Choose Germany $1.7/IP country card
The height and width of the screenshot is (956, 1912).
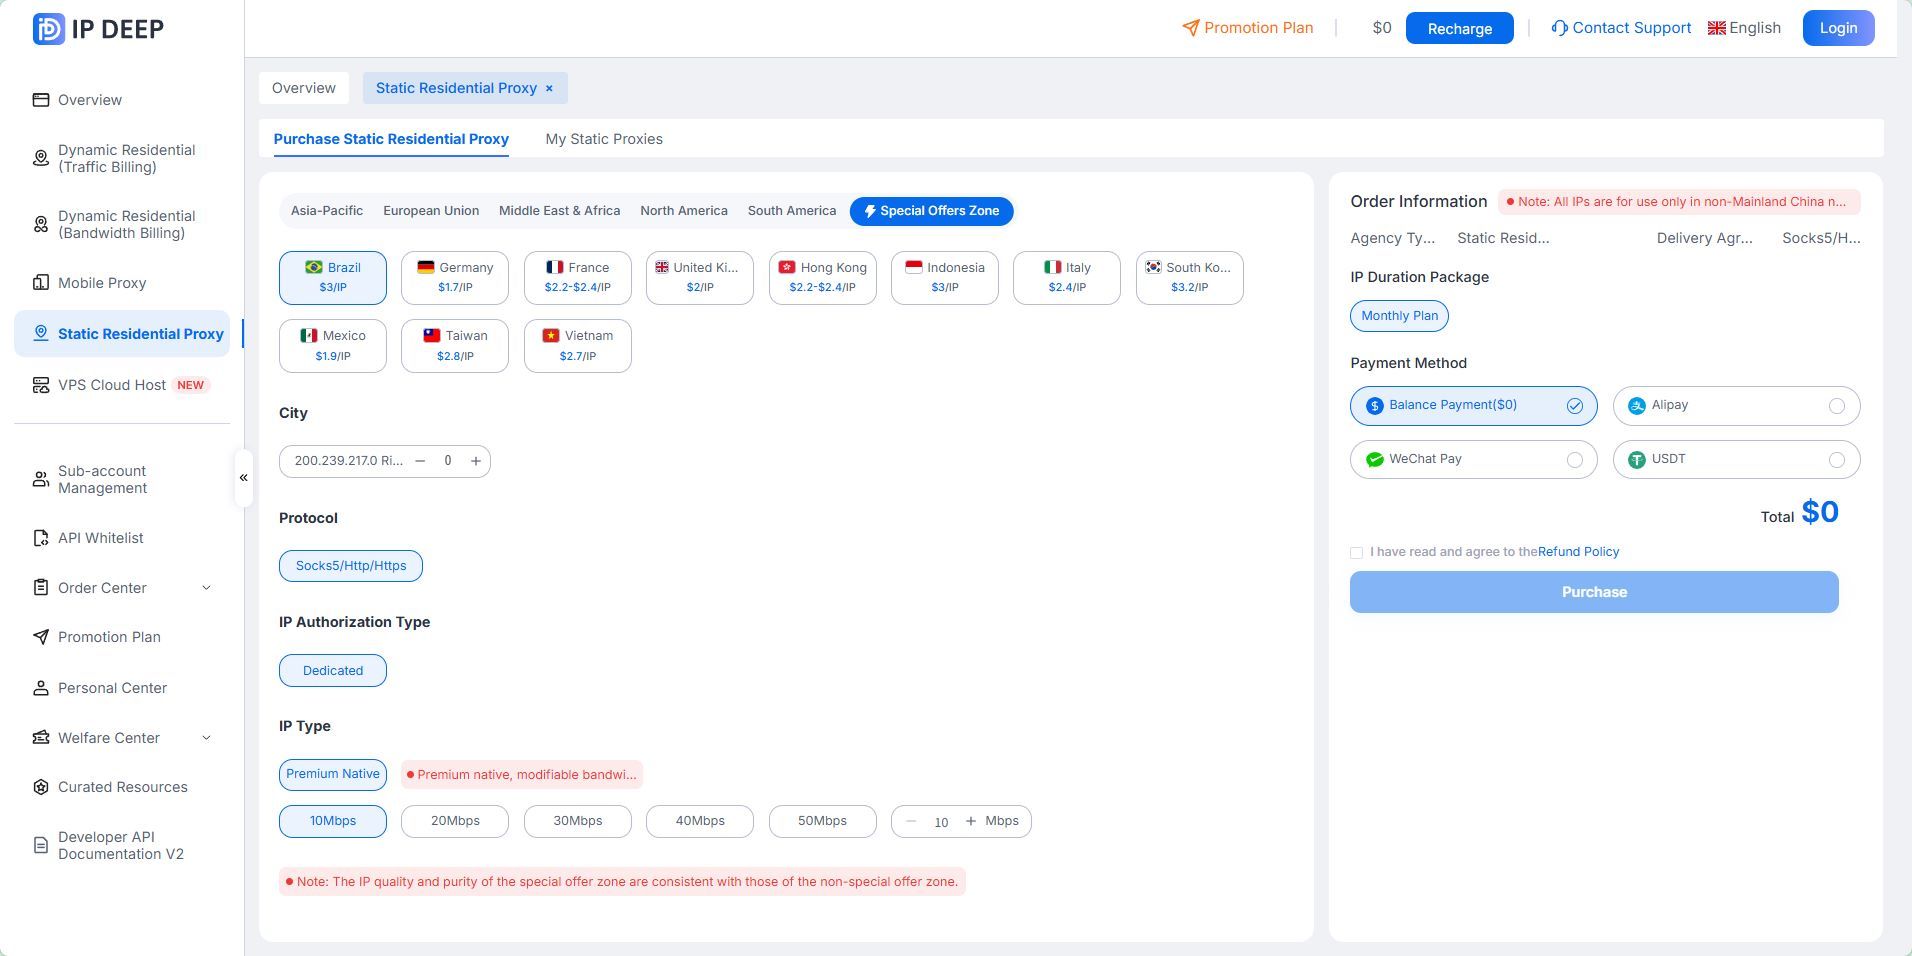pos(455,278)
